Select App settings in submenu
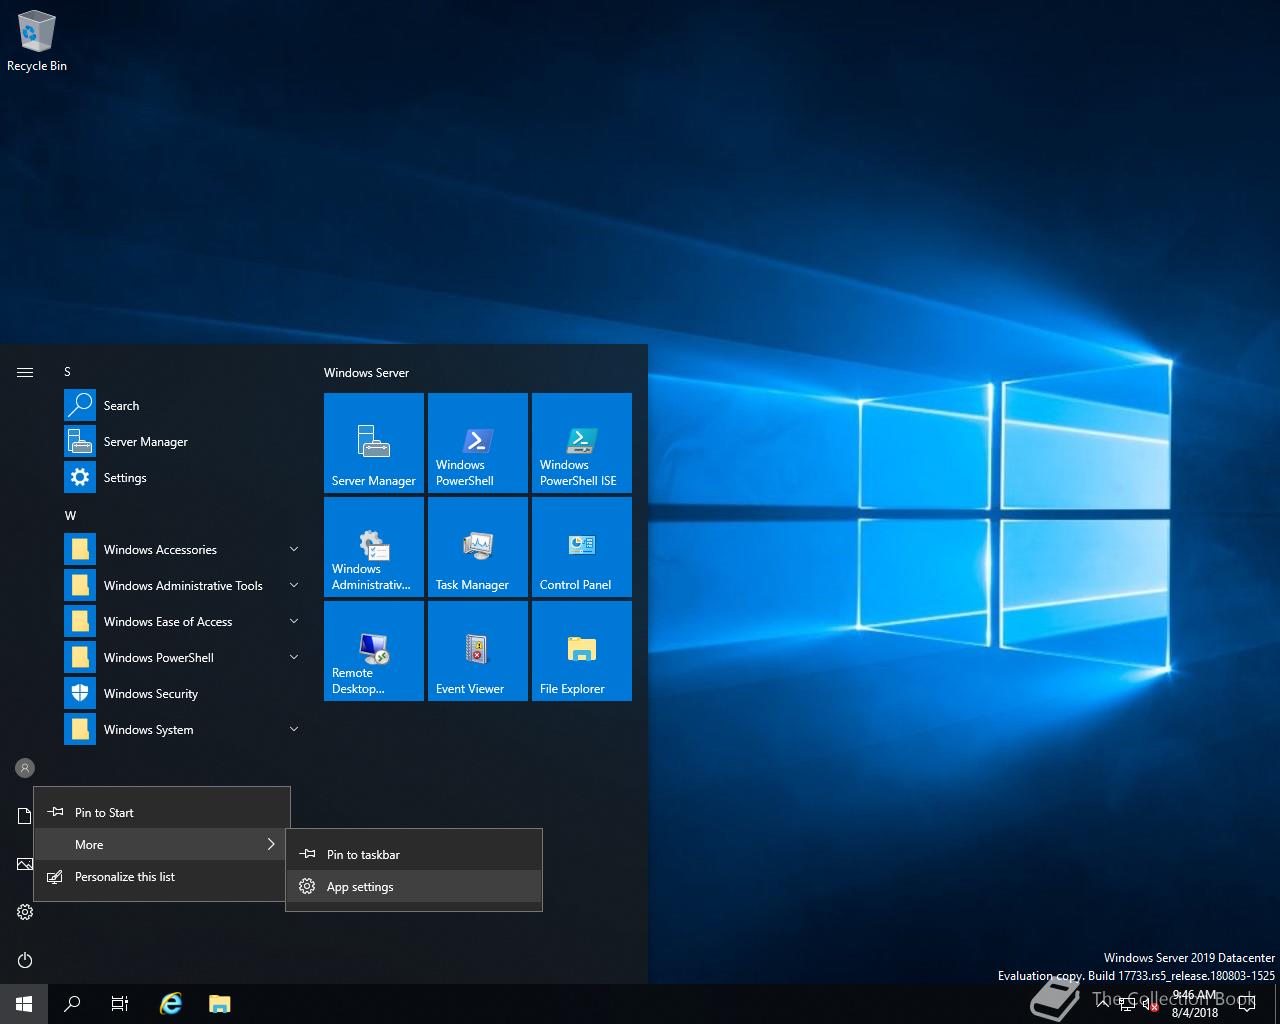The image size is (1280, 1024). click(414, 886)
